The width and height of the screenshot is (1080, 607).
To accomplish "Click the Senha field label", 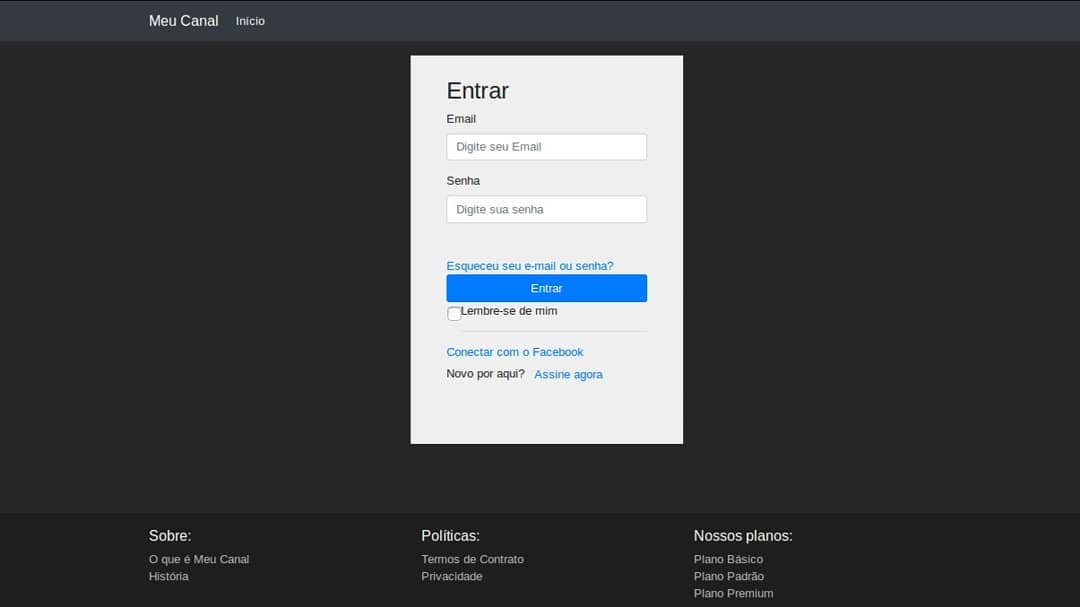I will tap(463, 181).
